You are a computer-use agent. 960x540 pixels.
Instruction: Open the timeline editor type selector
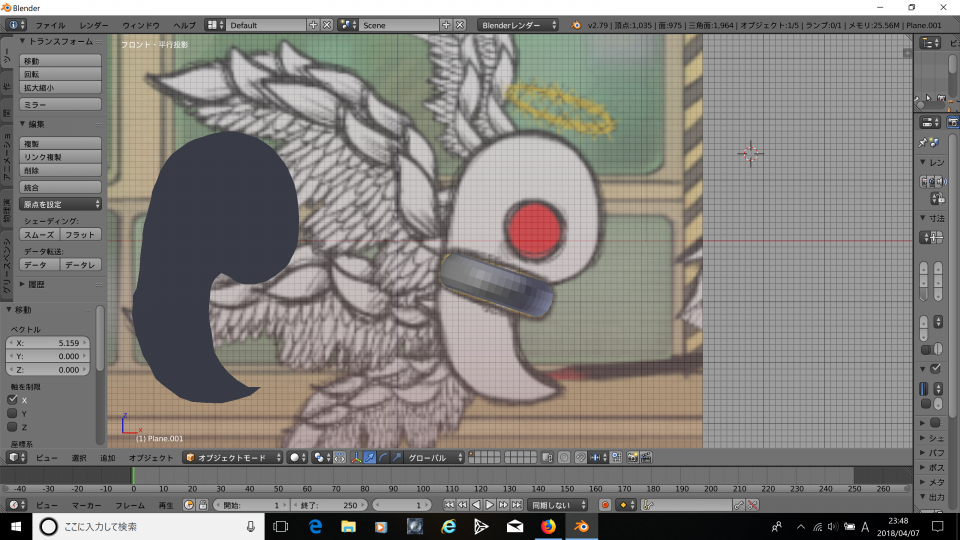pos(17,505)
